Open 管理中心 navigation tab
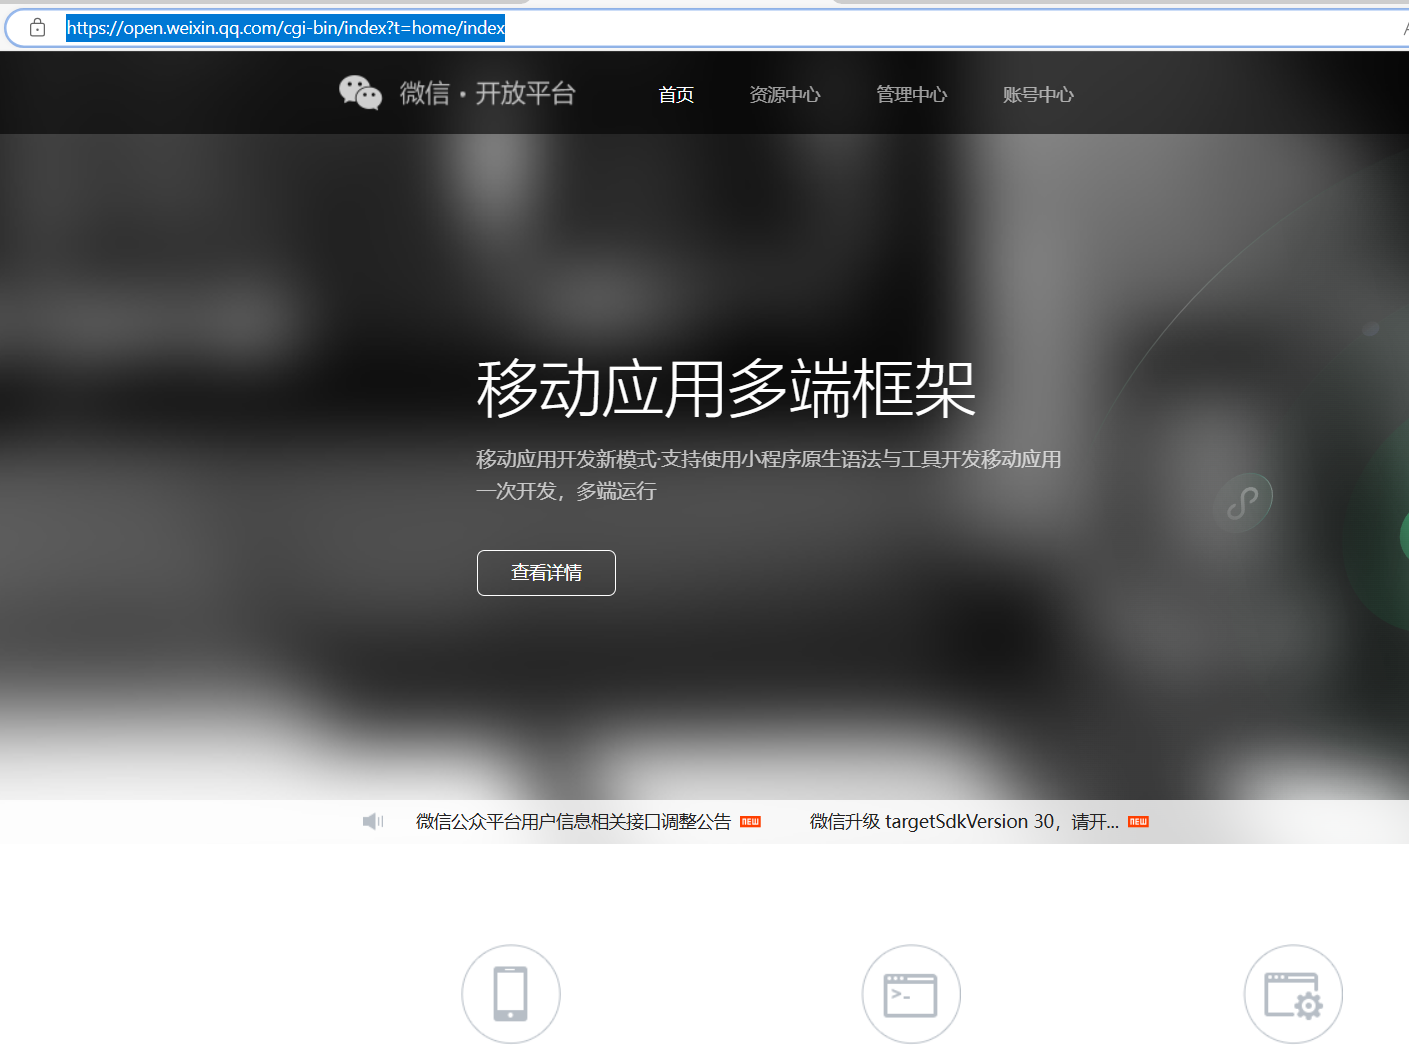This screenshot has height=1048, width=1409. [x=912, y=95]
